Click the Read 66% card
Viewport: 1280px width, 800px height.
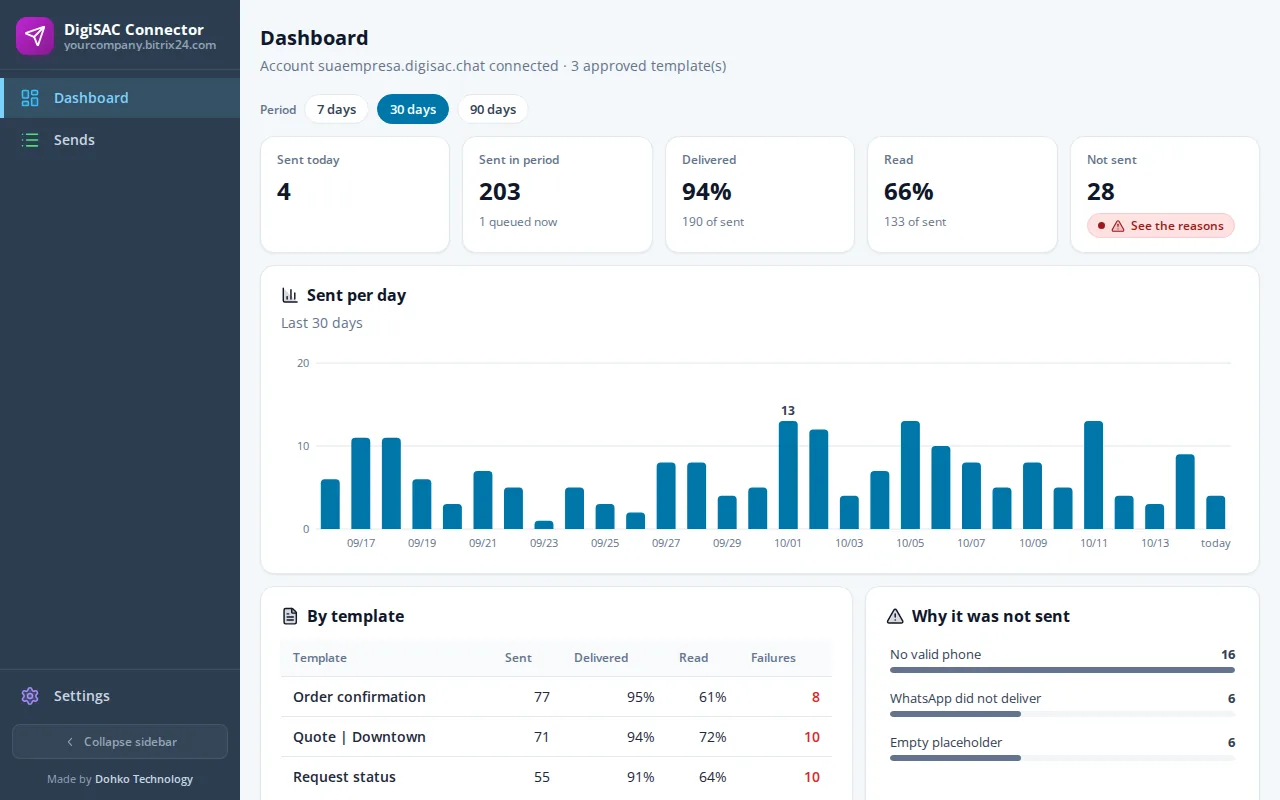tap(962, 195)
